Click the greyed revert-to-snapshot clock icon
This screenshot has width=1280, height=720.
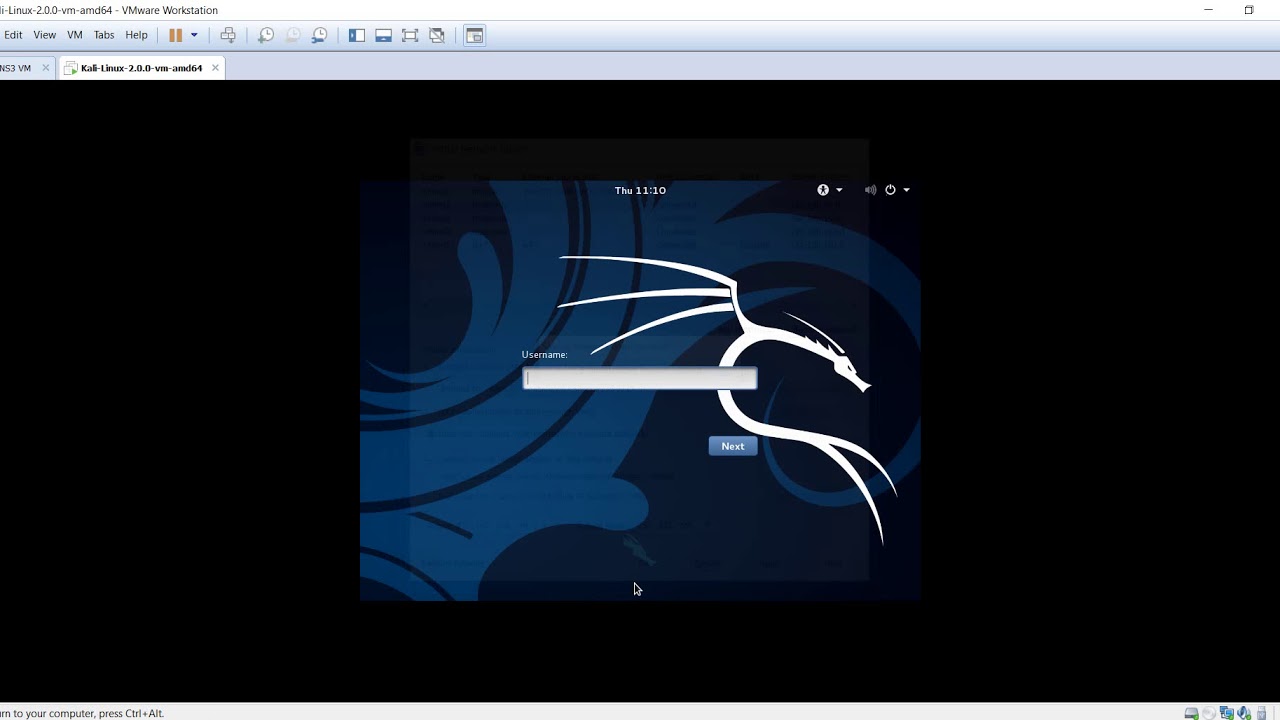coord(293,35)
